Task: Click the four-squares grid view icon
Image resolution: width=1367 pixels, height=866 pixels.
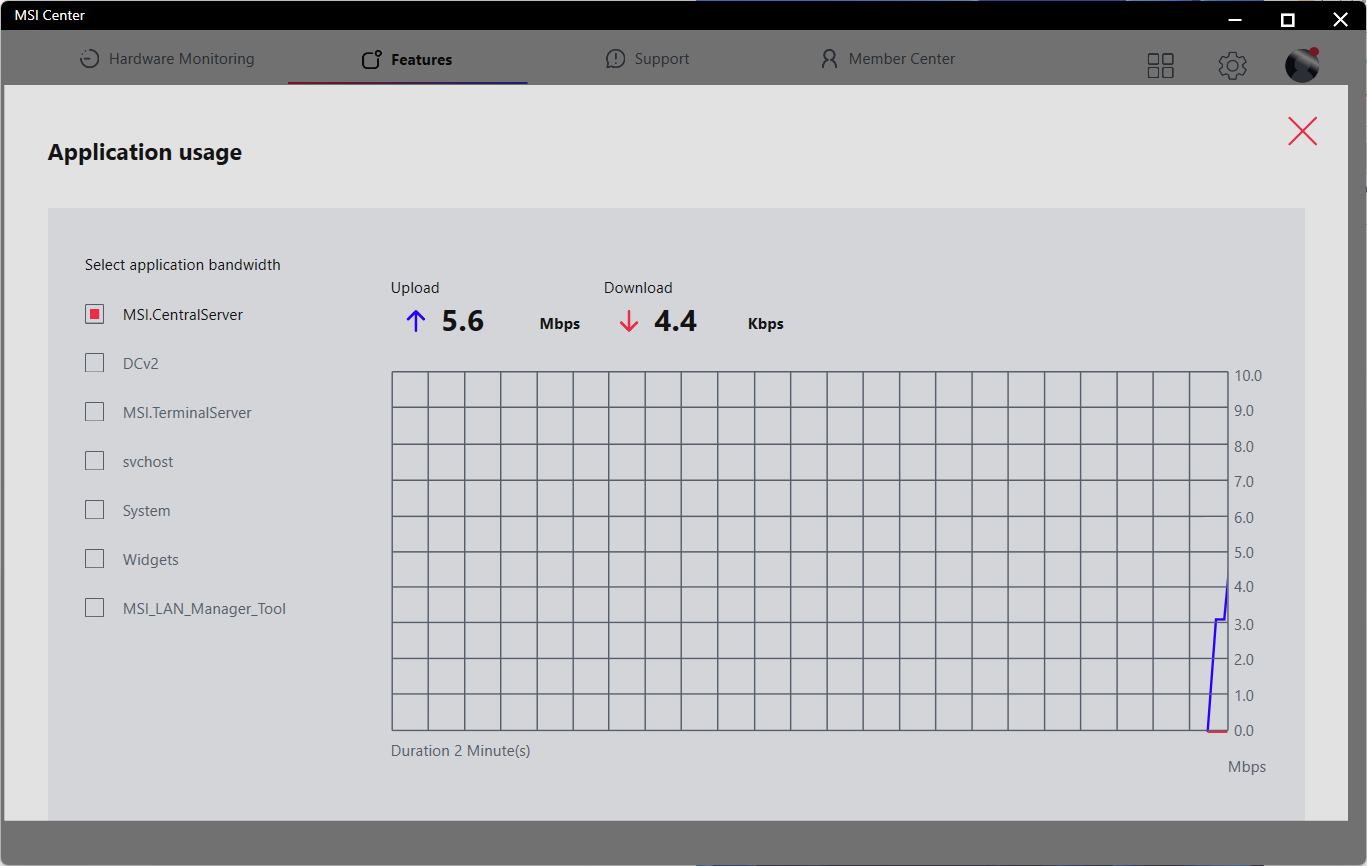Action: coord(1160,66)
